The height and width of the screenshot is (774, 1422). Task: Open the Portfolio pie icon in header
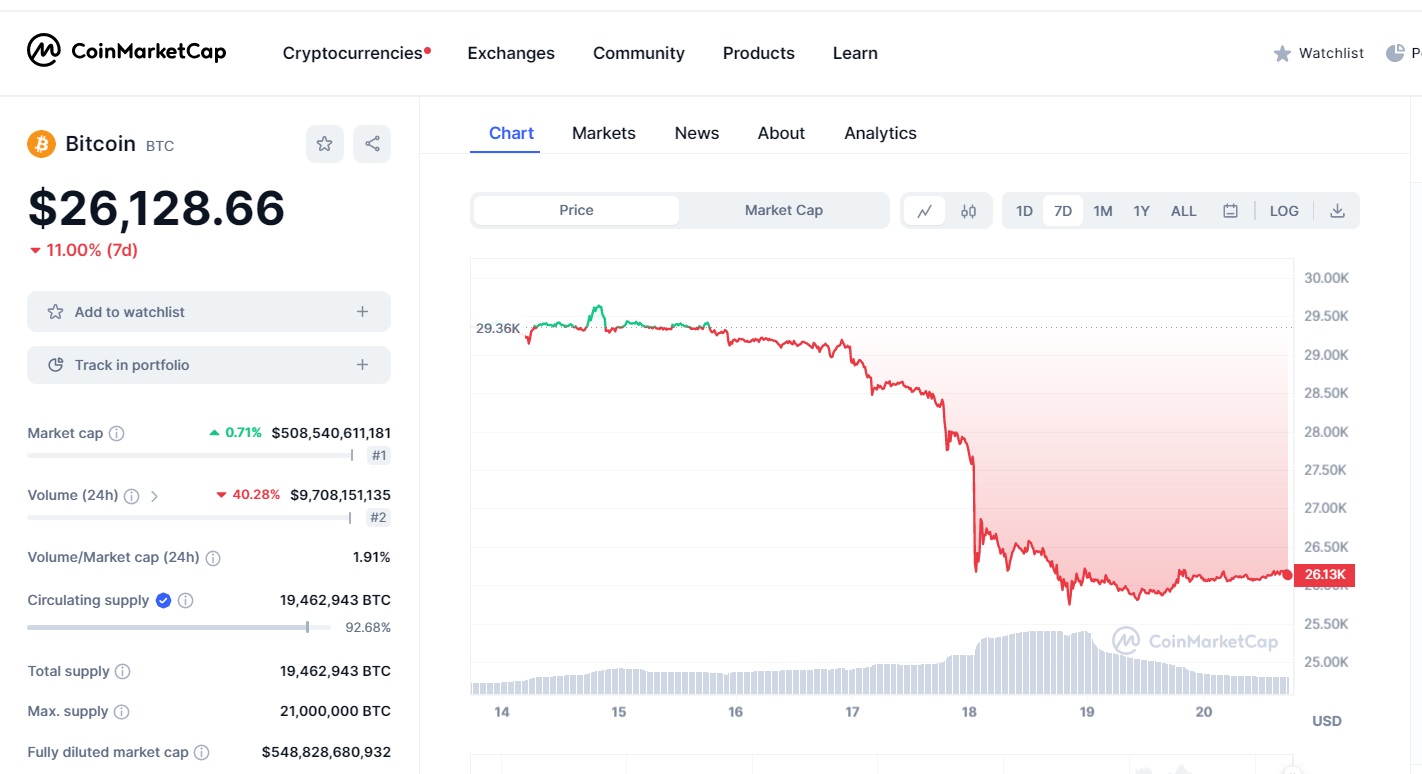(1395, 53)
